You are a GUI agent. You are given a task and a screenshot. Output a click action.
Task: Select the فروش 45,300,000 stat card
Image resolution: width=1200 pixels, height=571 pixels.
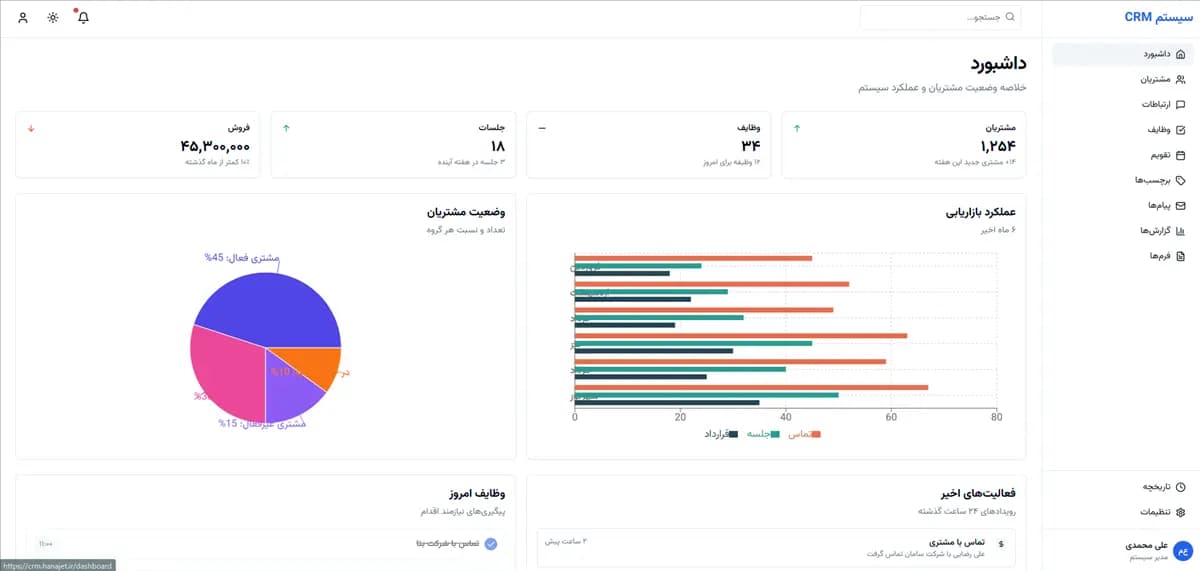tap(138, 145)
